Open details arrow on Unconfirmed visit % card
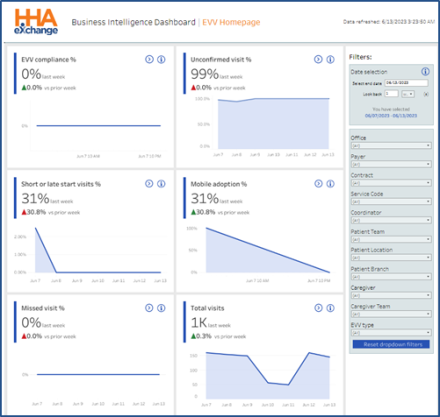 [318, 59]
